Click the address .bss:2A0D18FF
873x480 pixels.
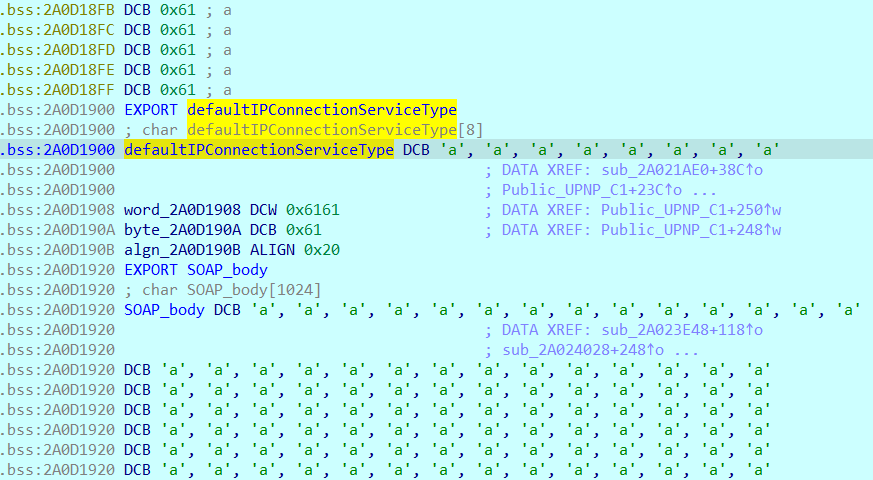click(58, 90)
